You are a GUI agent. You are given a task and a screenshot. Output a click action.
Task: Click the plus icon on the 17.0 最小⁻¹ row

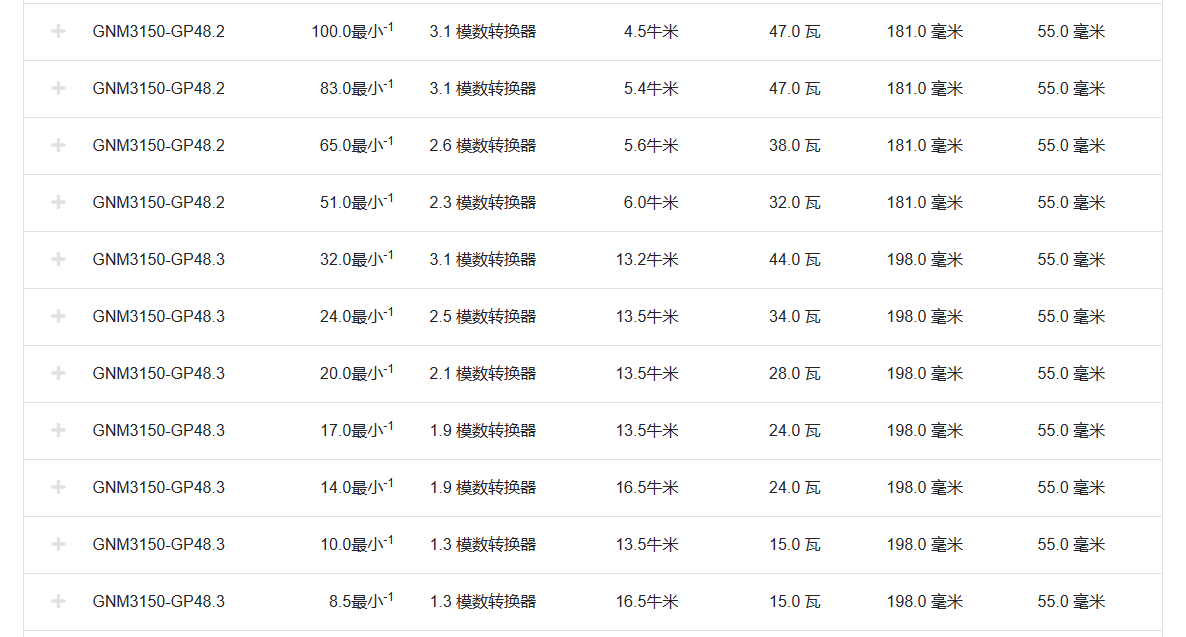[59, 430]
